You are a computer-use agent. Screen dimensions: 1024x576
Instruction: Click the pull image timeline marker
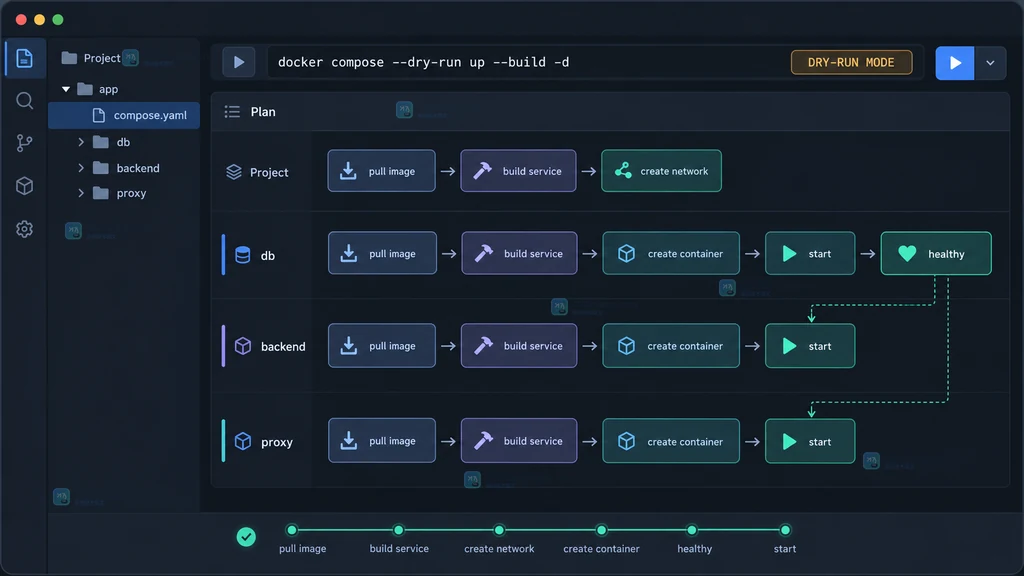click(292, 530)
